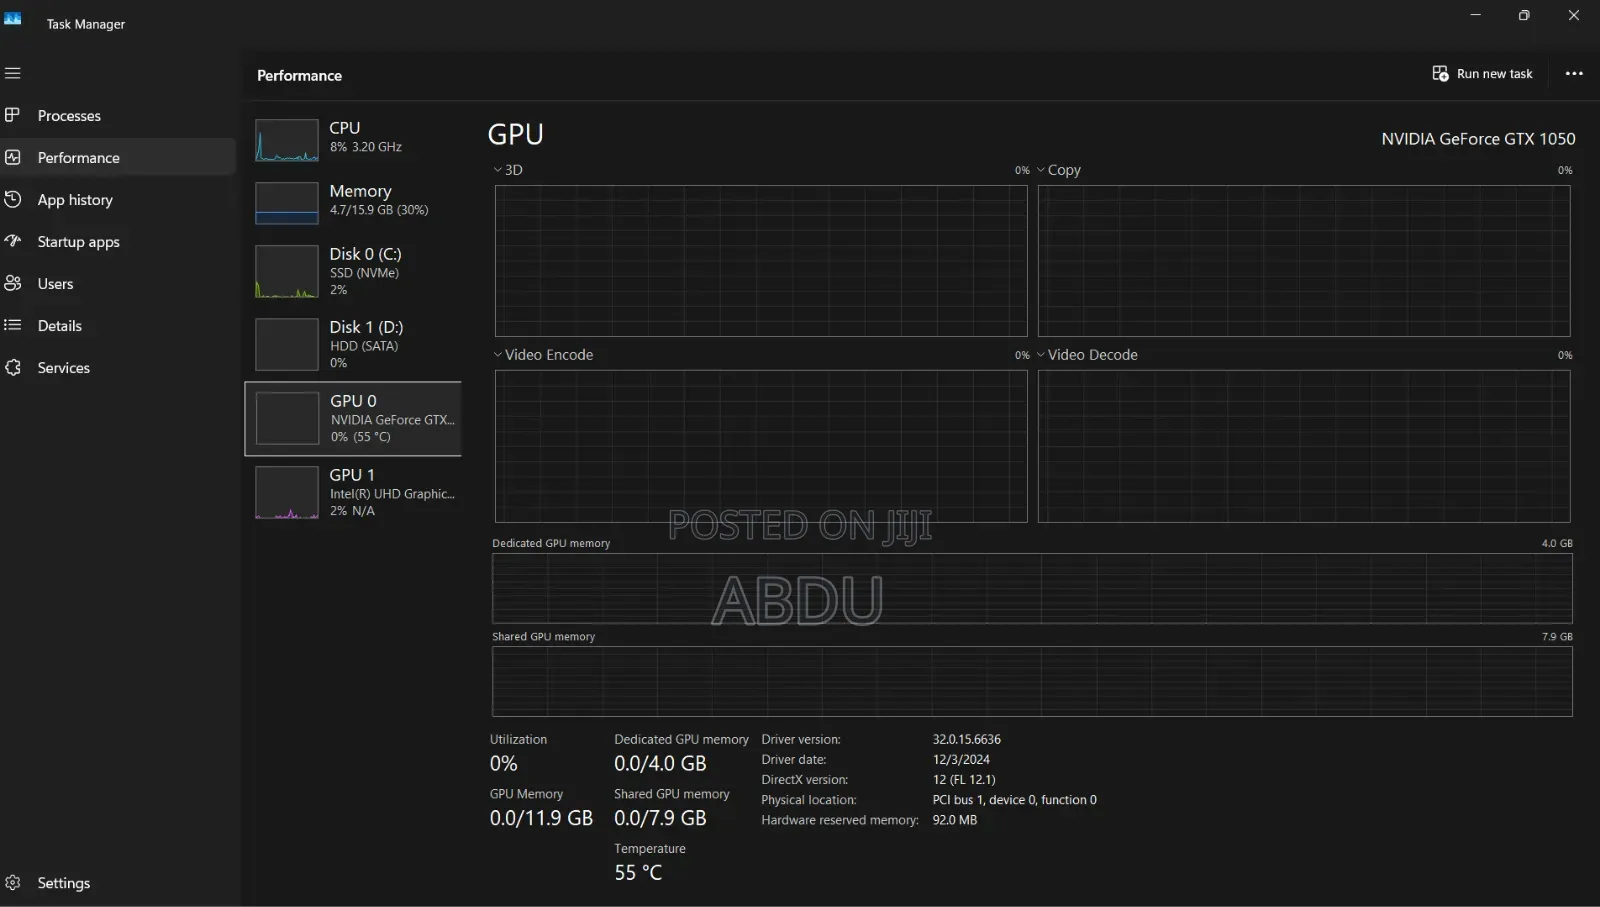This screenshot has width=1600, height=907.
Task: Click the Users people icon
Action: pyautogui.click(x=13, y=283)
